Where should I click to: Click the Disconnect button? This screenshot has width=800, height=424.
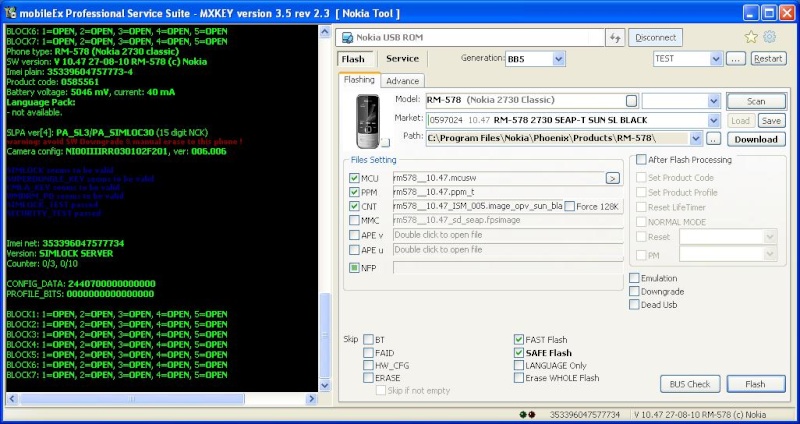[656, 37]
